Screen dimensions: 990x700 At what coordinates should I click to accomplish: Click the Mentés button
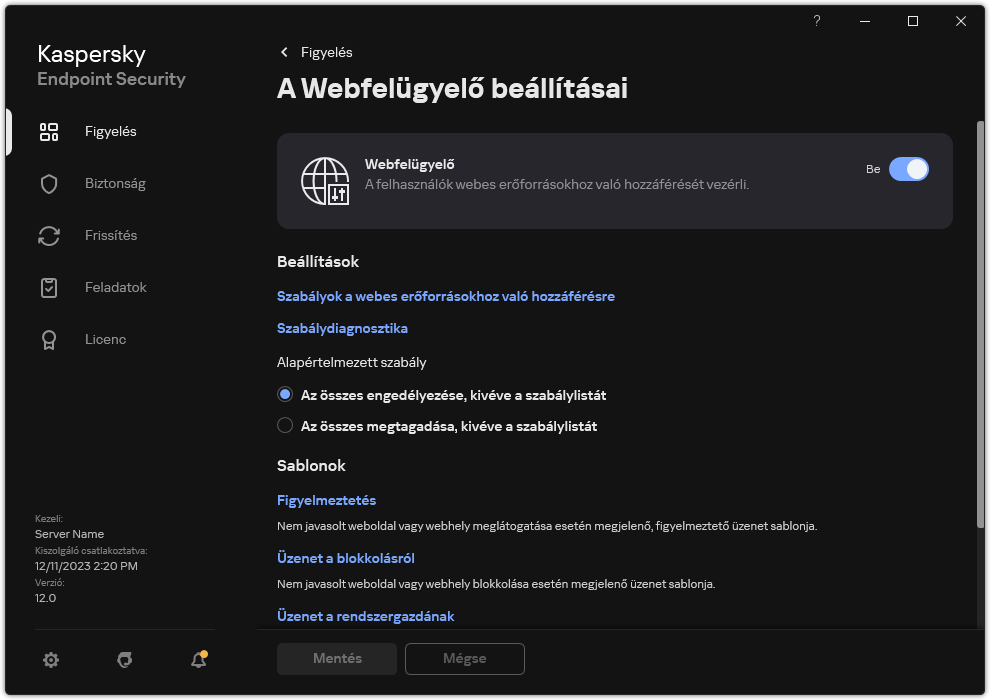336,659
